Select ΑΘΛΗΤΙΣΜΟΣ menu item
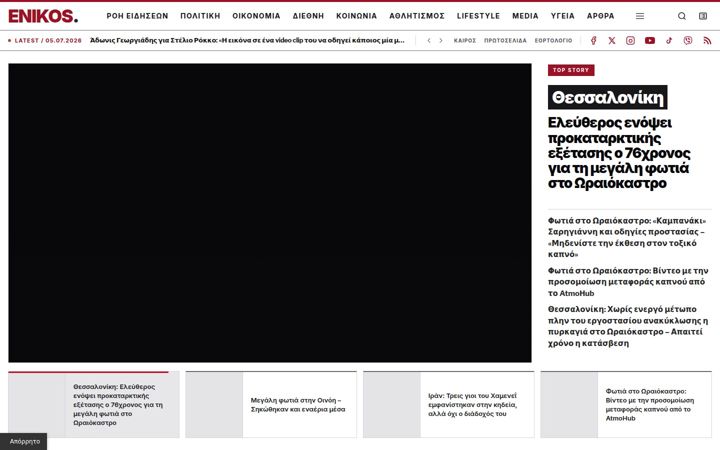The image size is (720, 450). (417, 16)
